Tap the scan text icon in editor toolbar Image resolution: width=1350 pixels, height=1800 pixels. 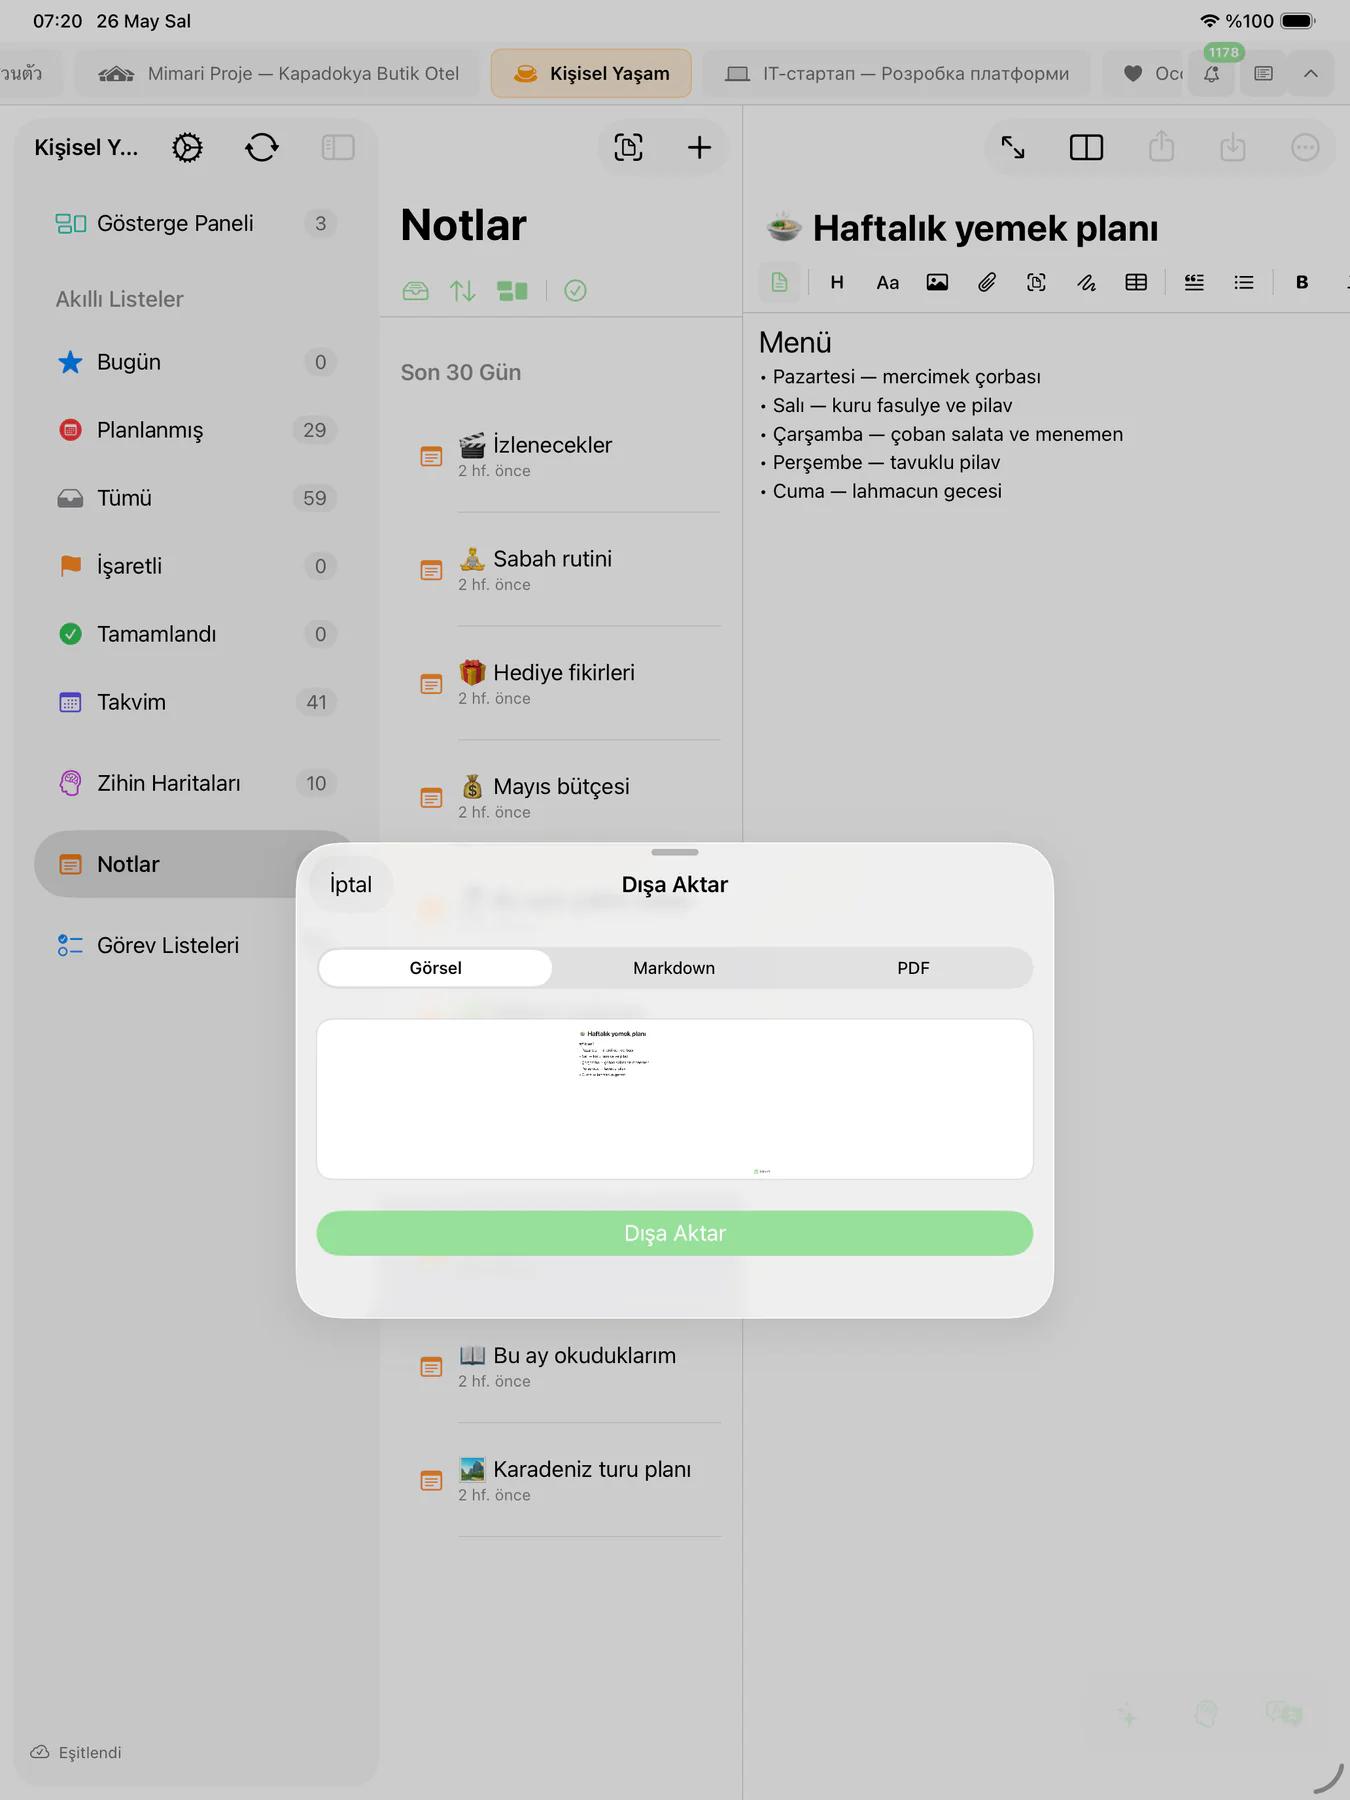point(1037,282)
